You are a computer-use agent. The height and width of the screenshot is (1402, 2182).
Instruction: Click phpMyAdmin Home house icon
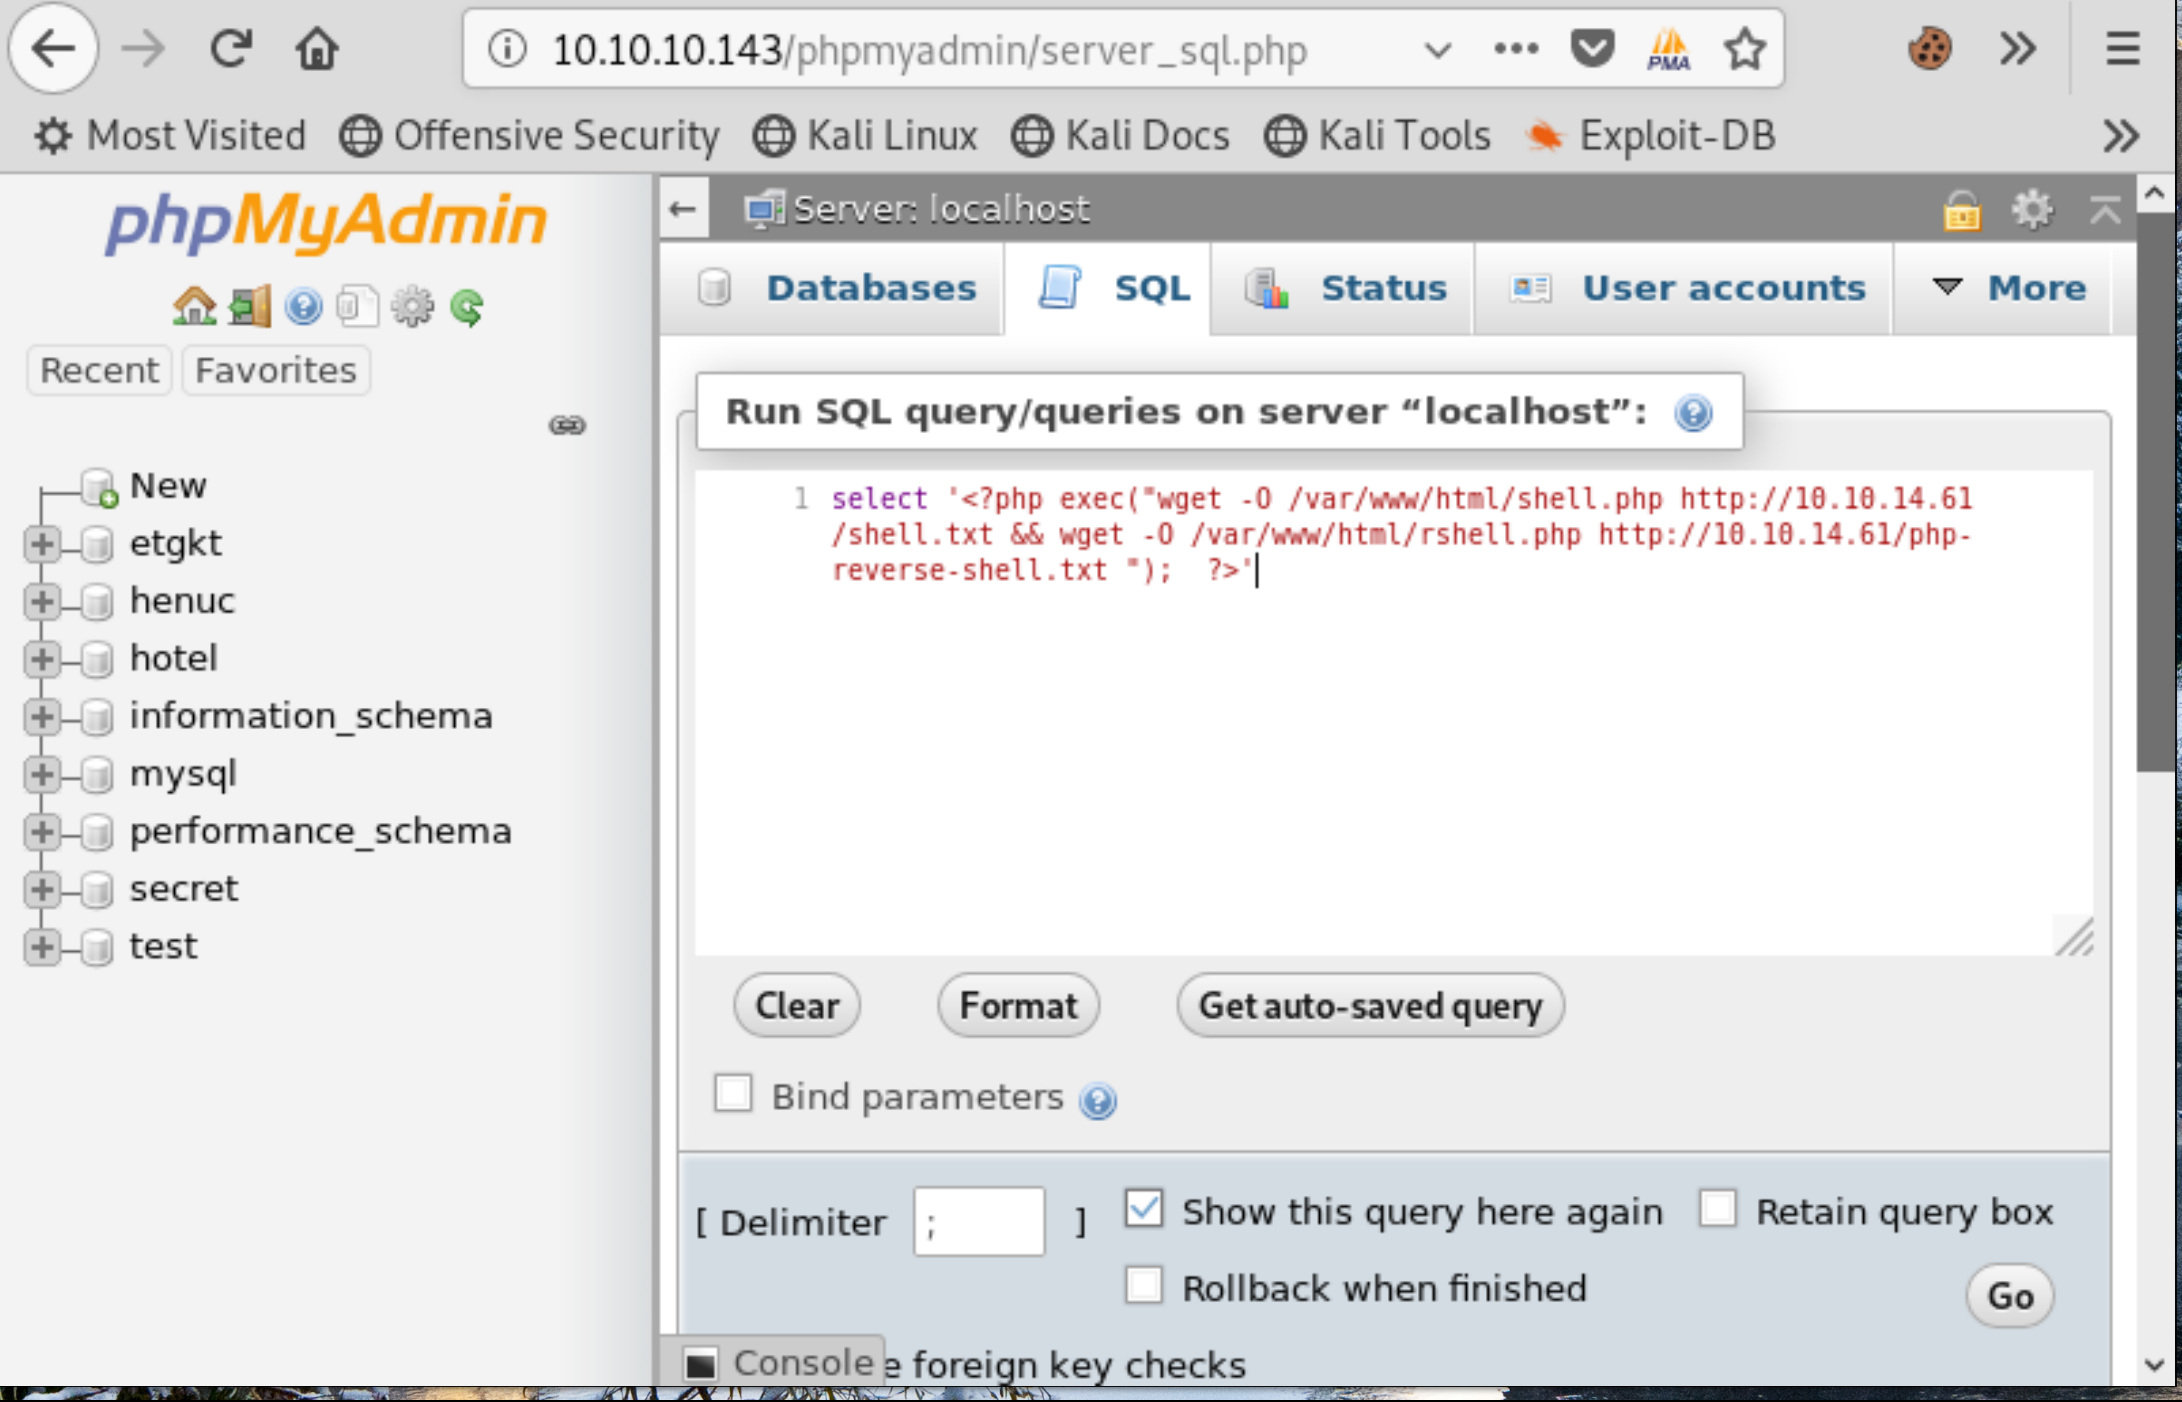coord(194,306)
